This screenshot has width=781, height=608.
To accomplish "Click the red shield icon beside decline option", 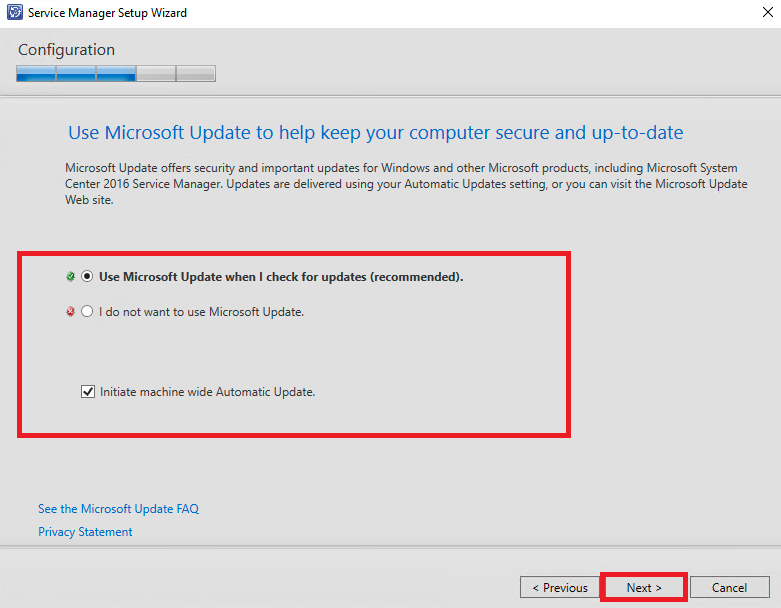I will tap(71, 312).
